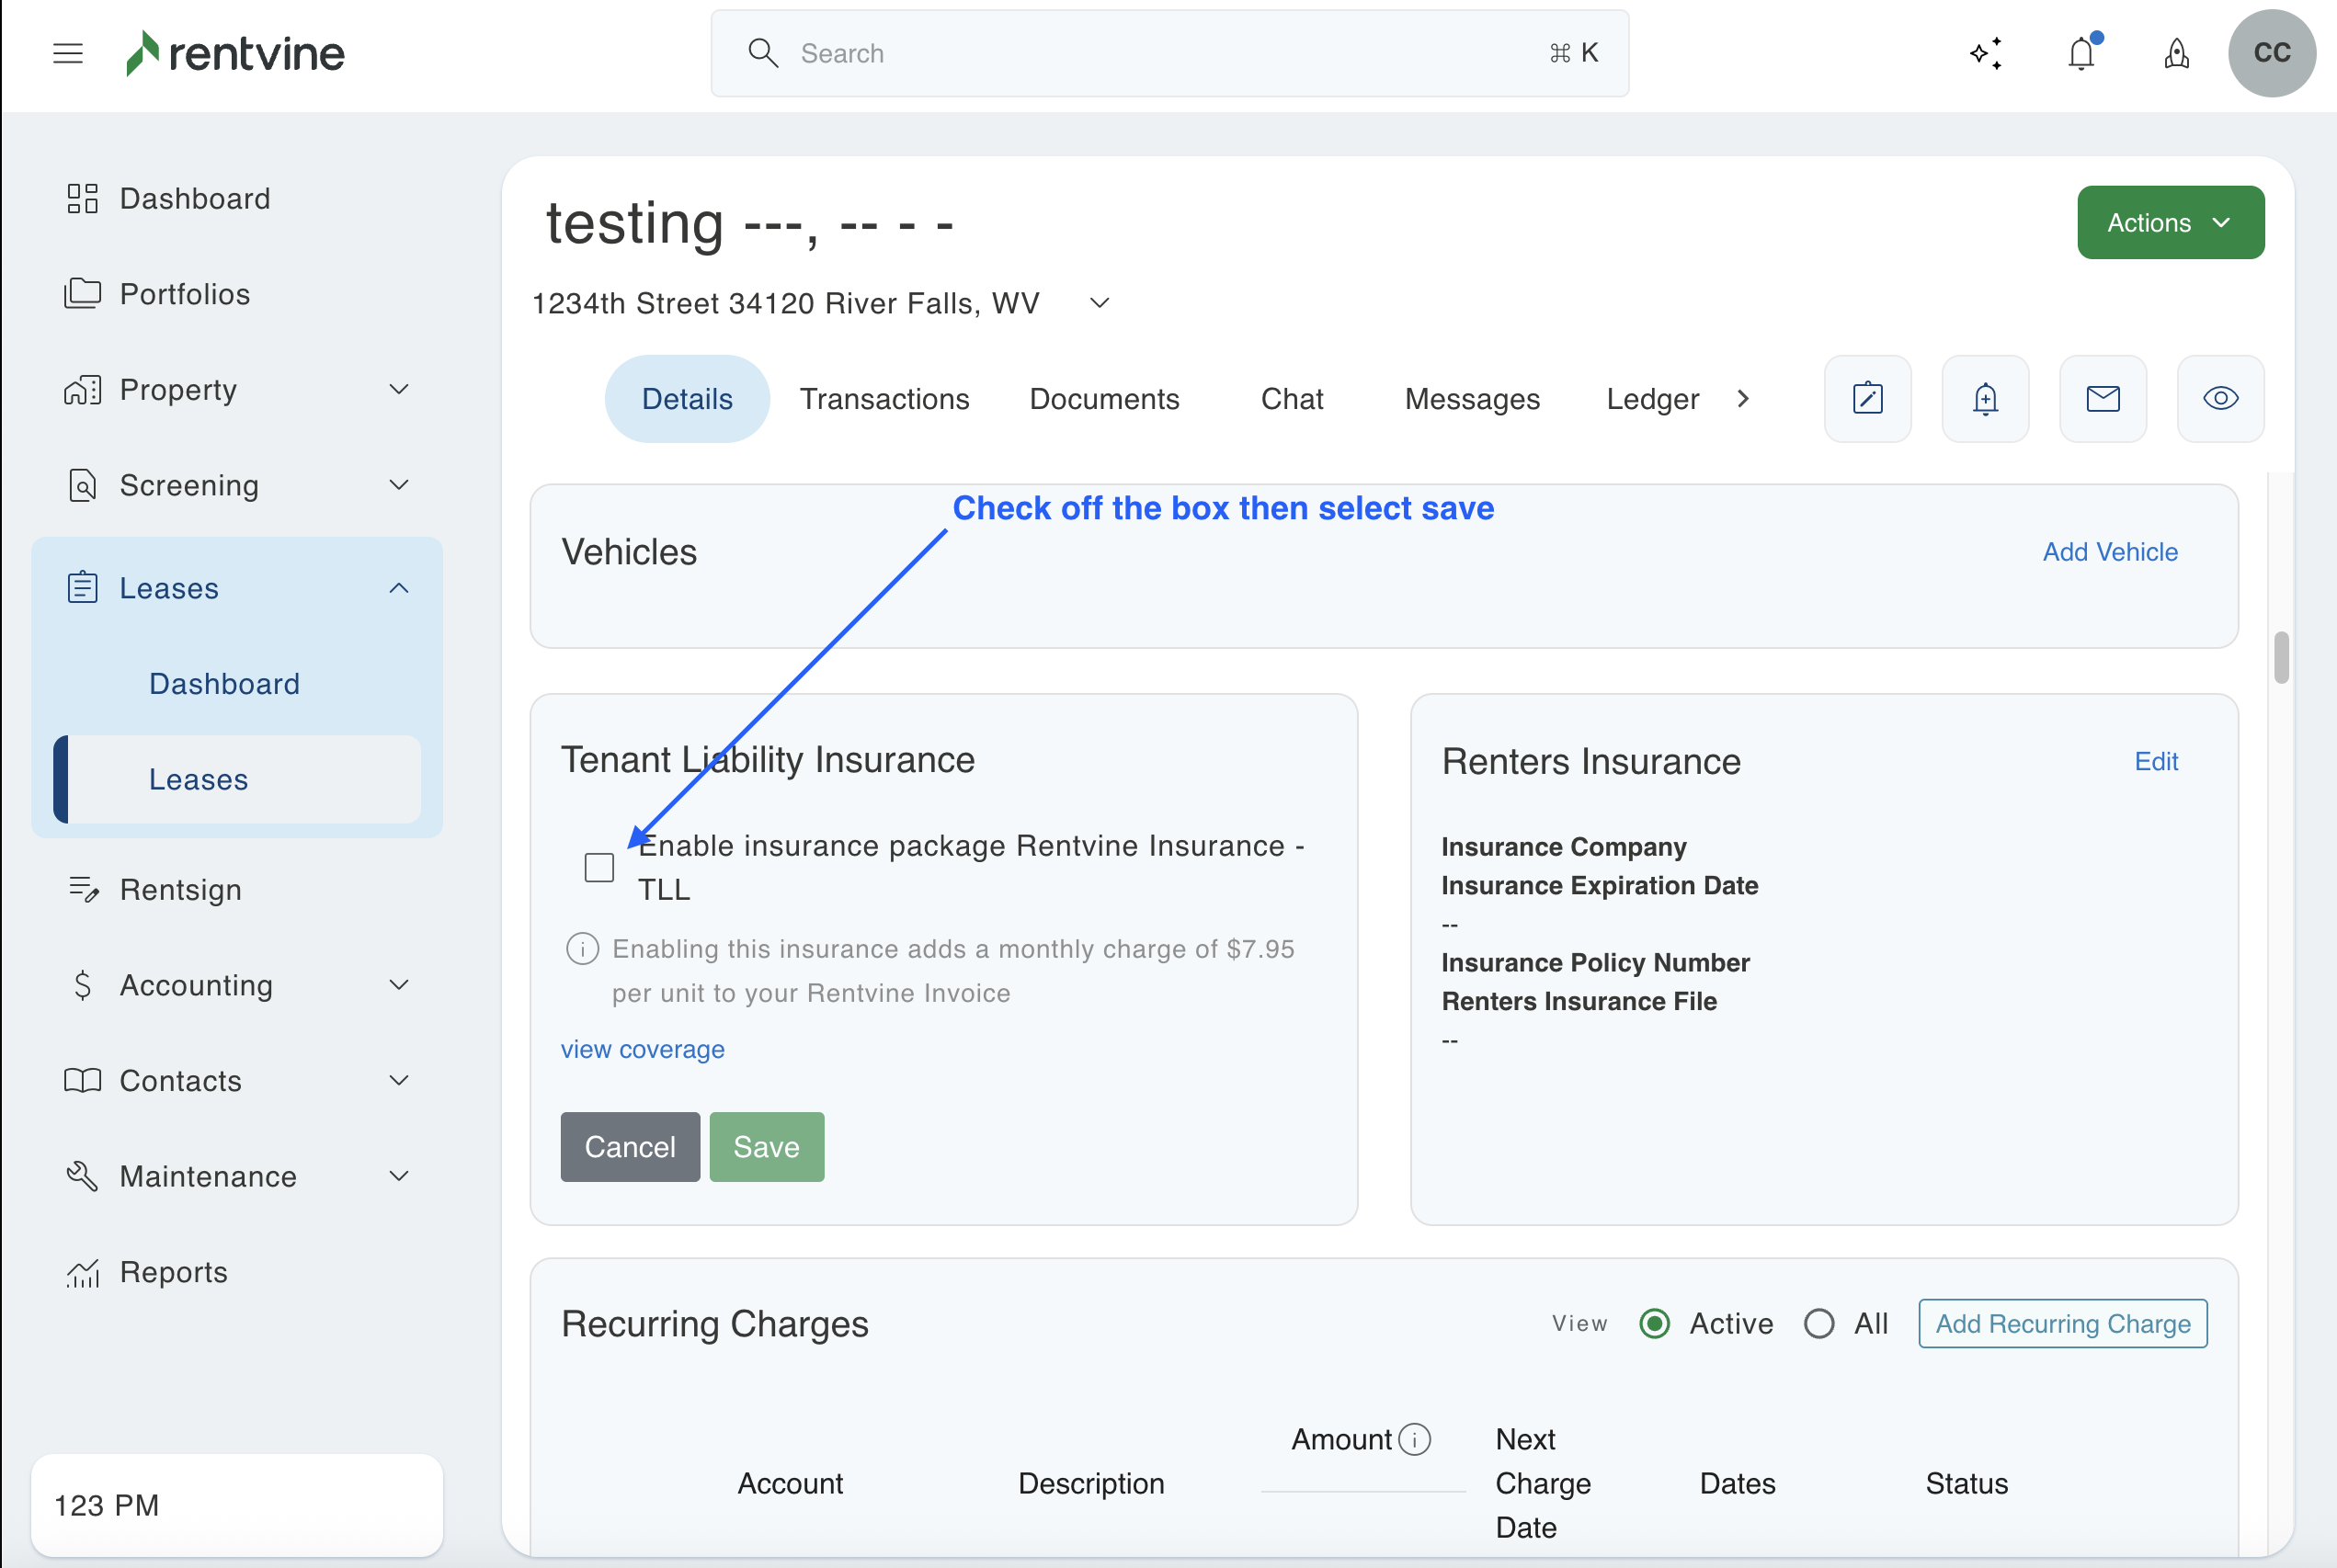Switch to the Ledger tab
Screen dimensions: 2337x1568
click(1652, 399)
